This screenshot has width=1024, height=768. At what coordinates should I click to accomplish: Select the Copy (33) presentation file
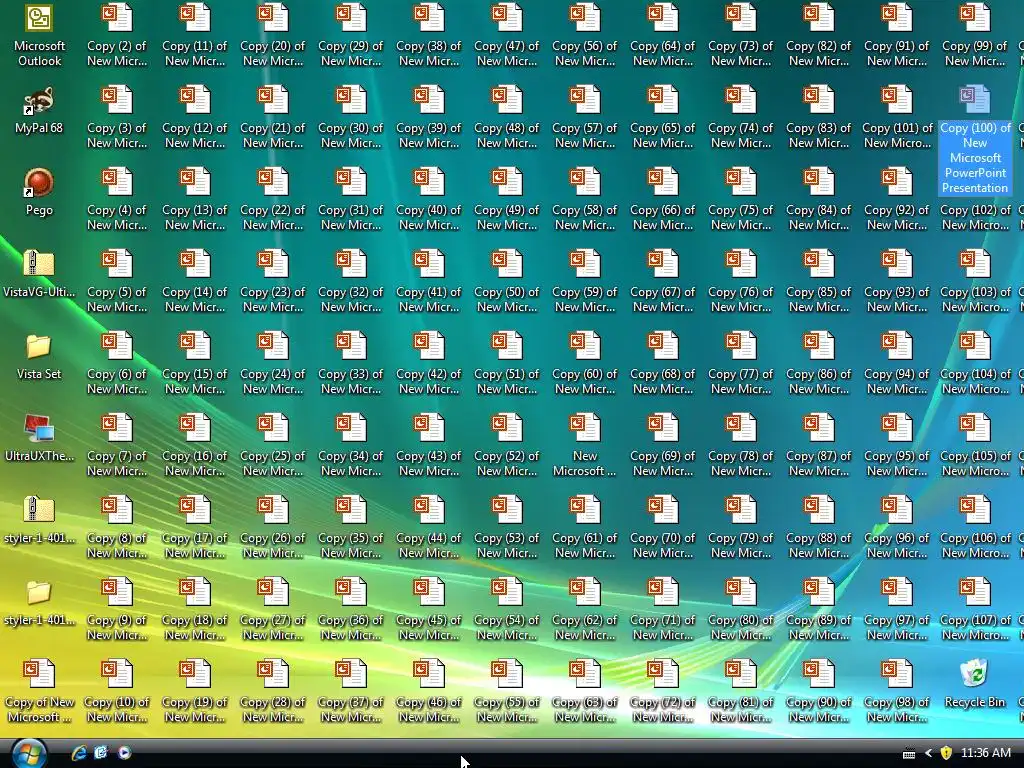click(351, 364)
